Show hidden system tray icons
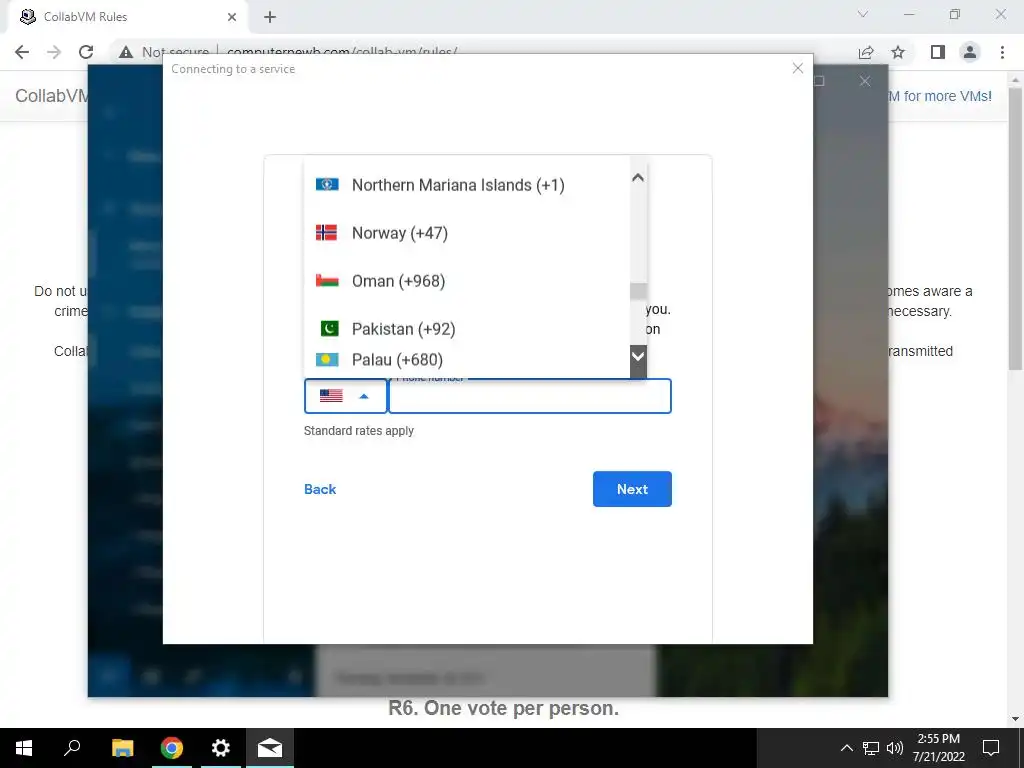Viewport: 1024px width, 768px height. click(x=846, y=748)
